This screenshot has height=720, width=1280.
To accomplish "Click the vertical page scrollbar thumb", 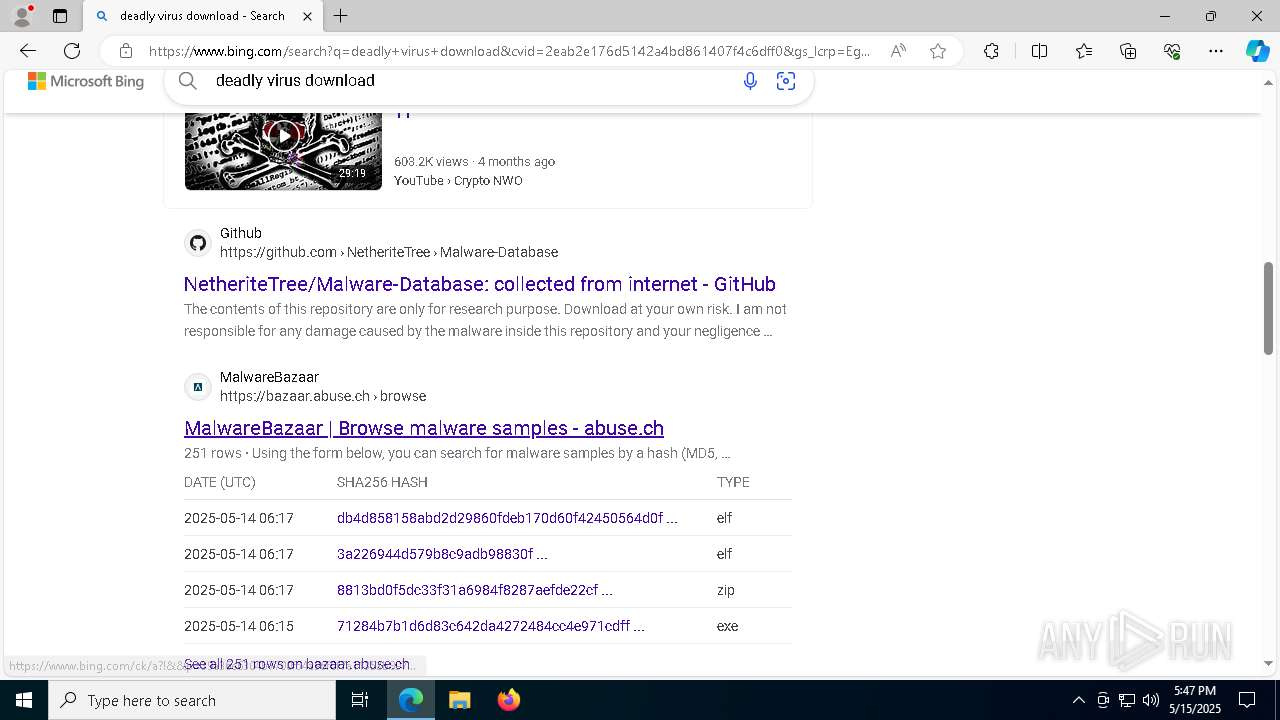I will (x=1268, y=308).
